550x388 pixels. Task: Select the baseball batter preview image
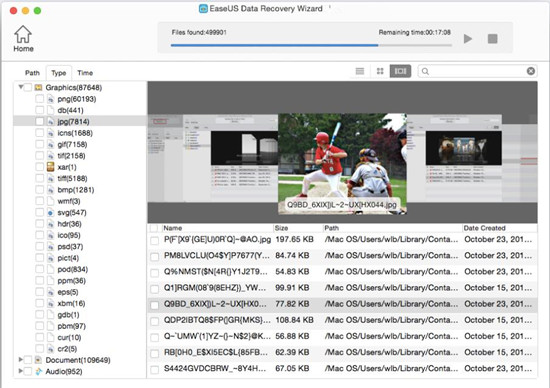tap(342, 163)
